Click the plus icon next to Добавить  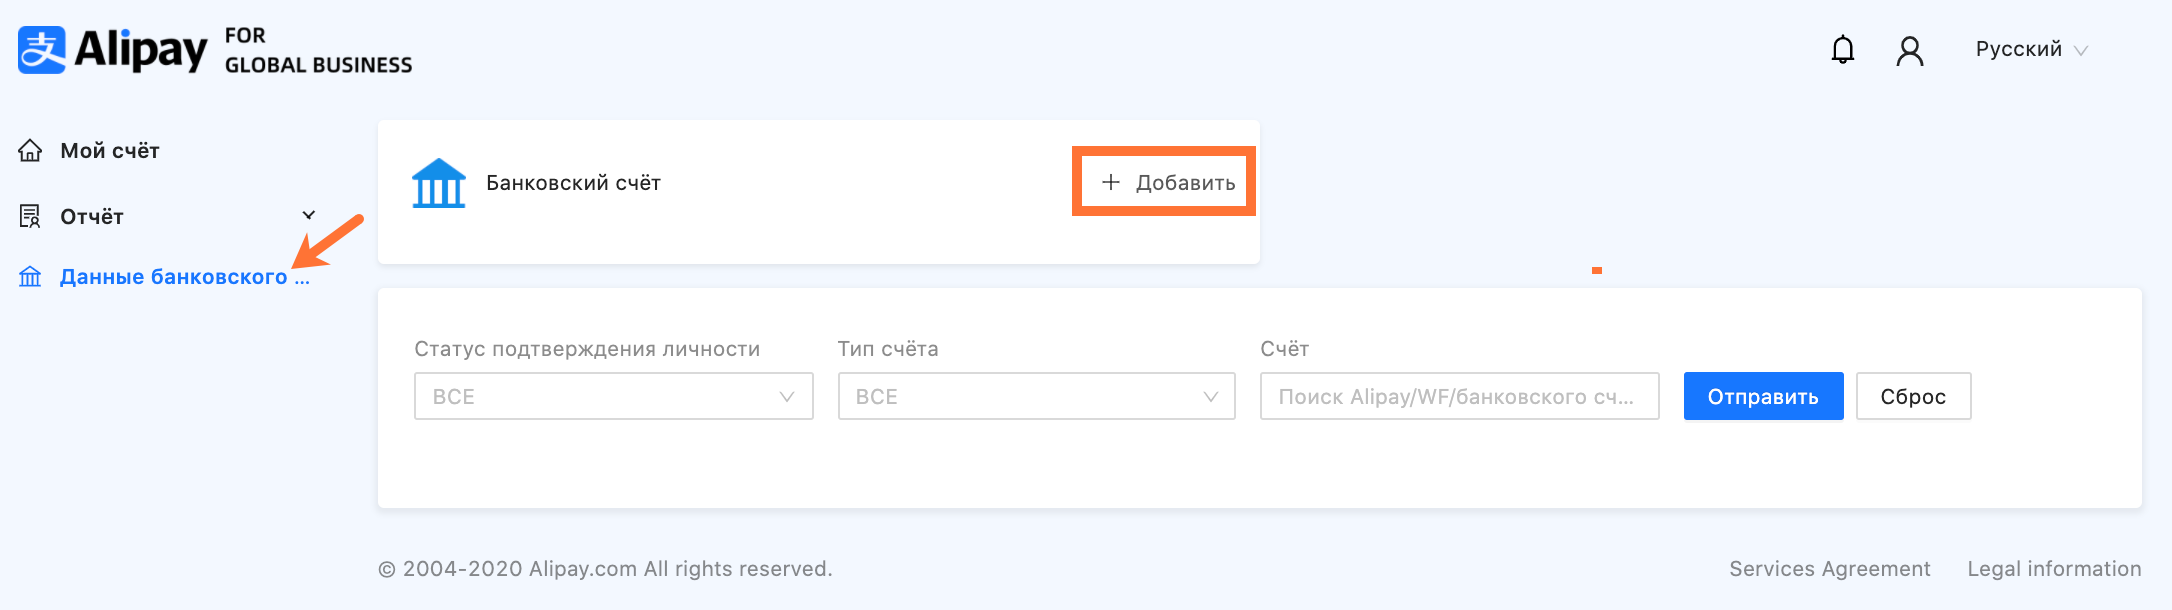[x=1110, y=182]
